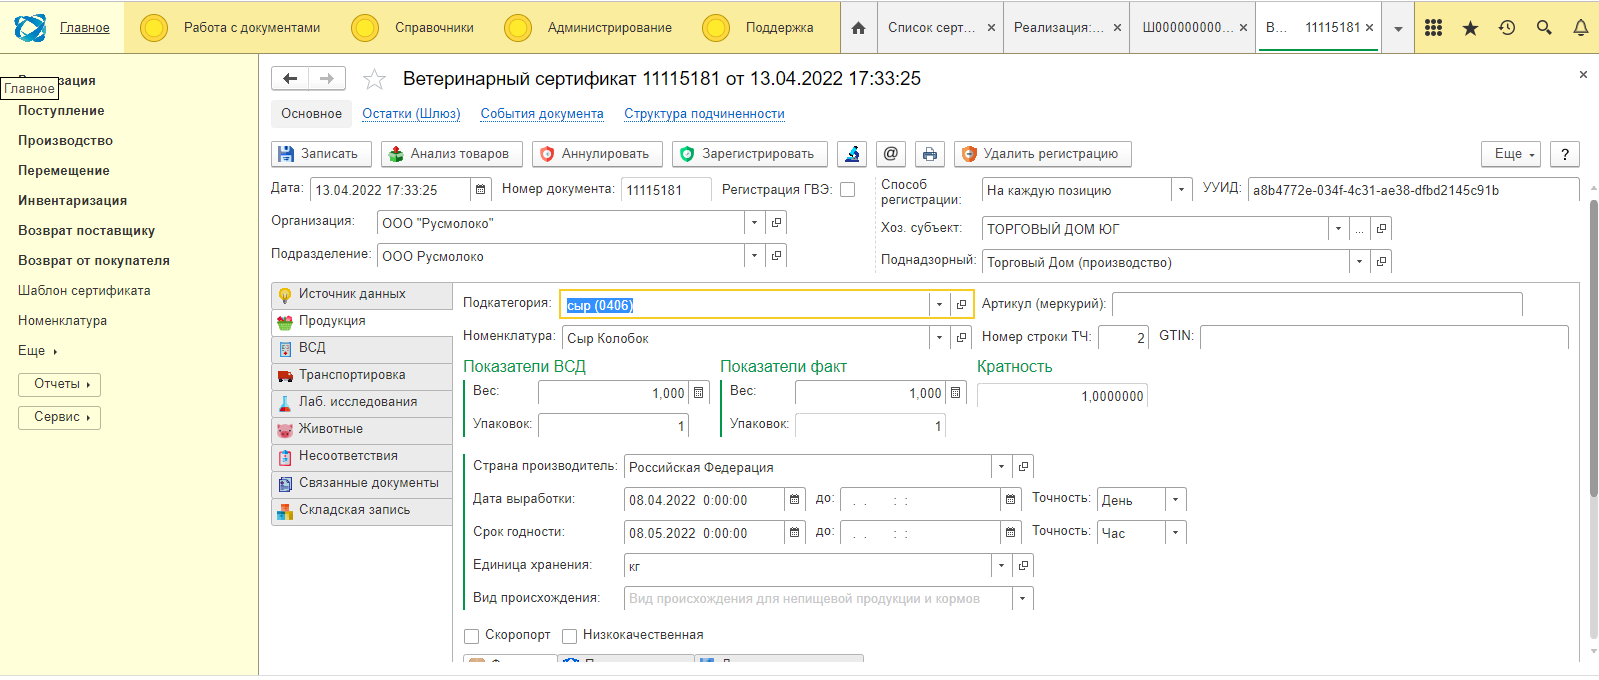Open the Хоз. субъект record

[x=1381, y=229]
